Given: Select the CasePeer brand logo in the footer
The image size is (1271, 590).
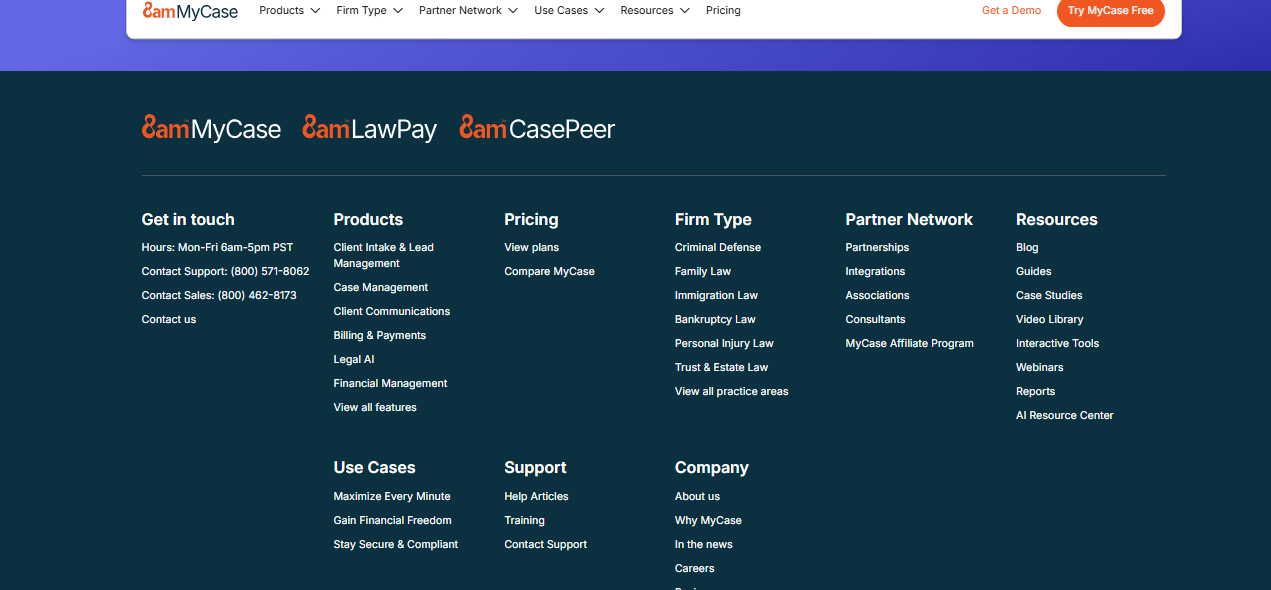Looking at the screenshot, I should (537, 128).
